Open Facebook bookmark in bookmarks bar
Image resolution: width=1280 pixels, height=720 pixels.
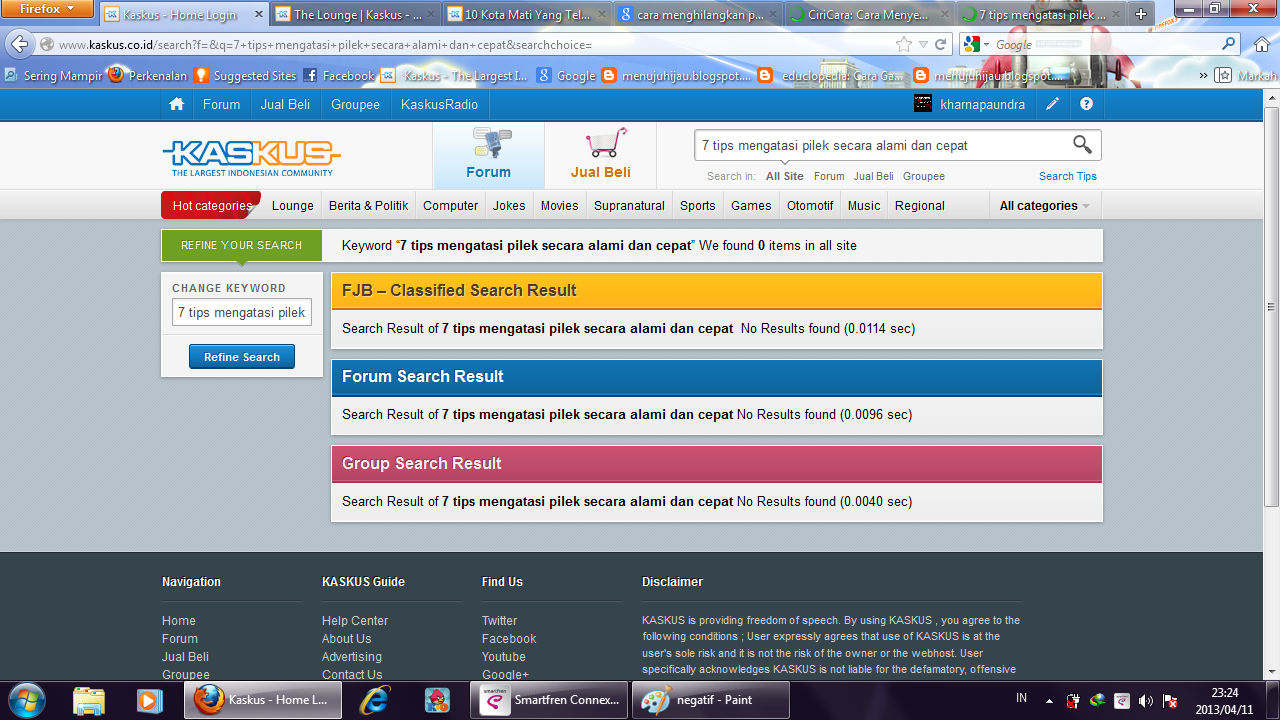tap(339, 75)
